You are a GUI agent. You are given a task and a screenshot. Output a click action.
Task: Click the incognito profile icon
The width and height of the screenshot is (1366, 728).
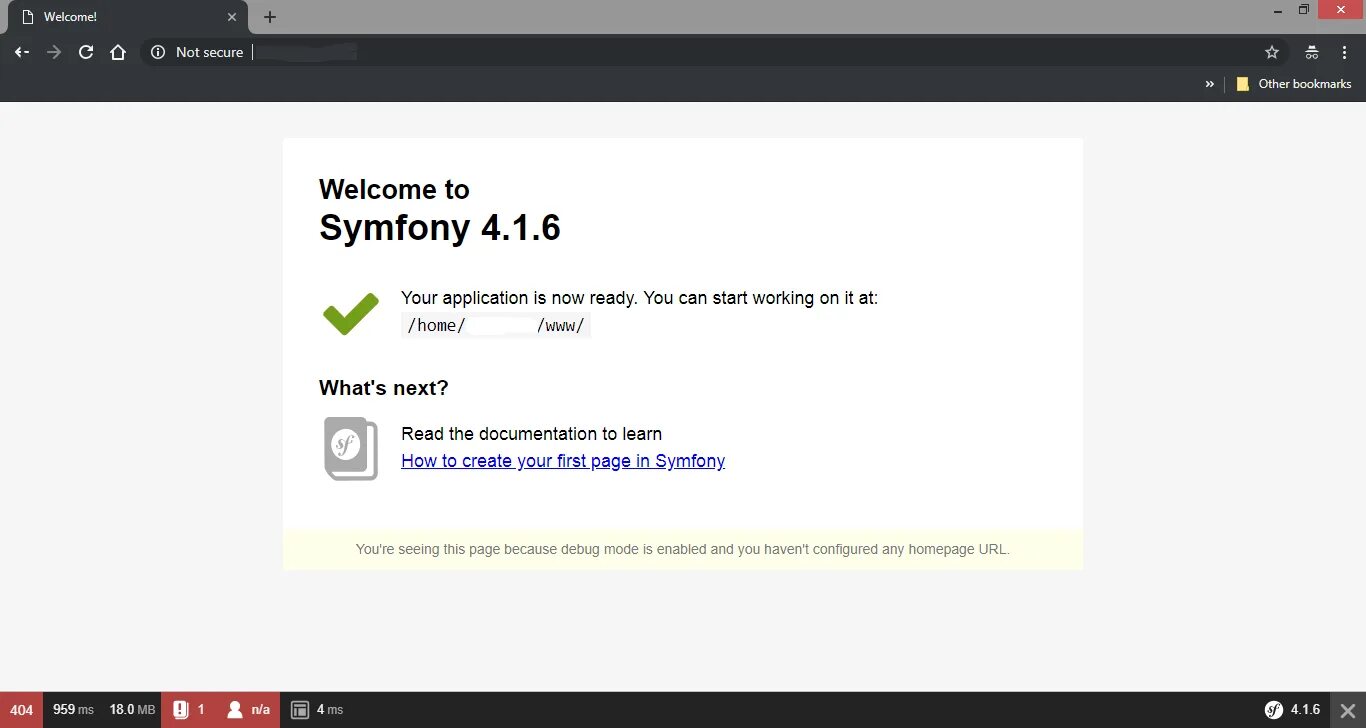click(1311, 52)
